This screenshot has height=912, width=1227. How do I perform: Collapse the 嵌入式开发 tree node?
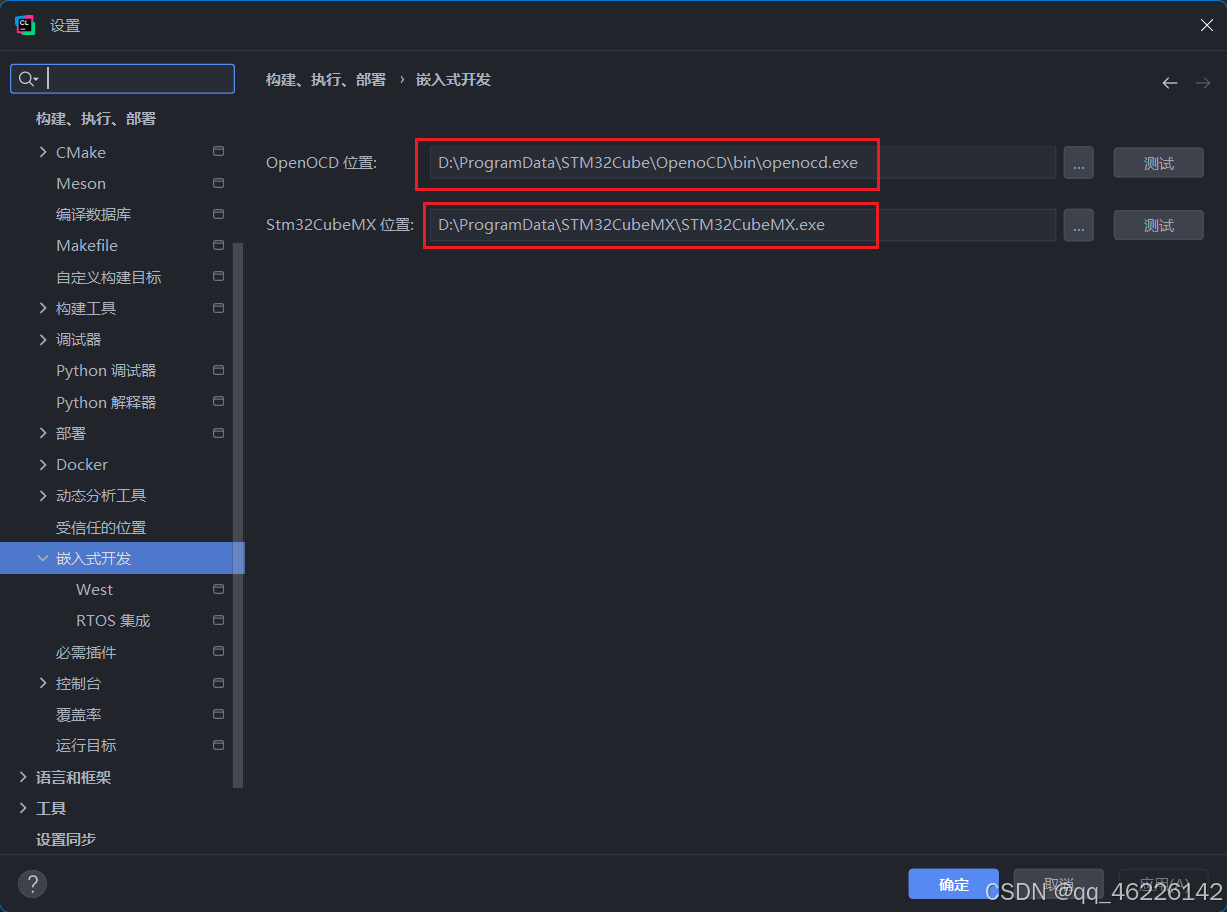[43, 558]
